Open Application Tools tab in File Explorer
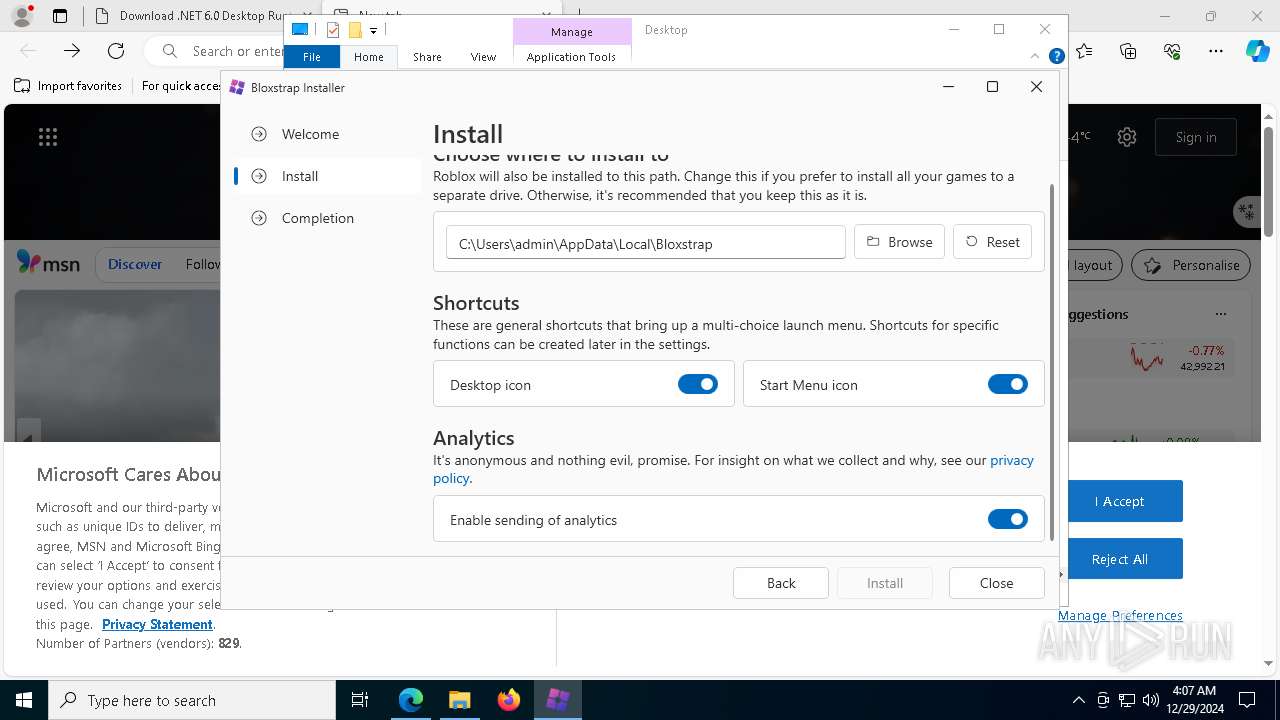Image resolution: width=1280 pixels, height=720 pixels. pos(571,57)
